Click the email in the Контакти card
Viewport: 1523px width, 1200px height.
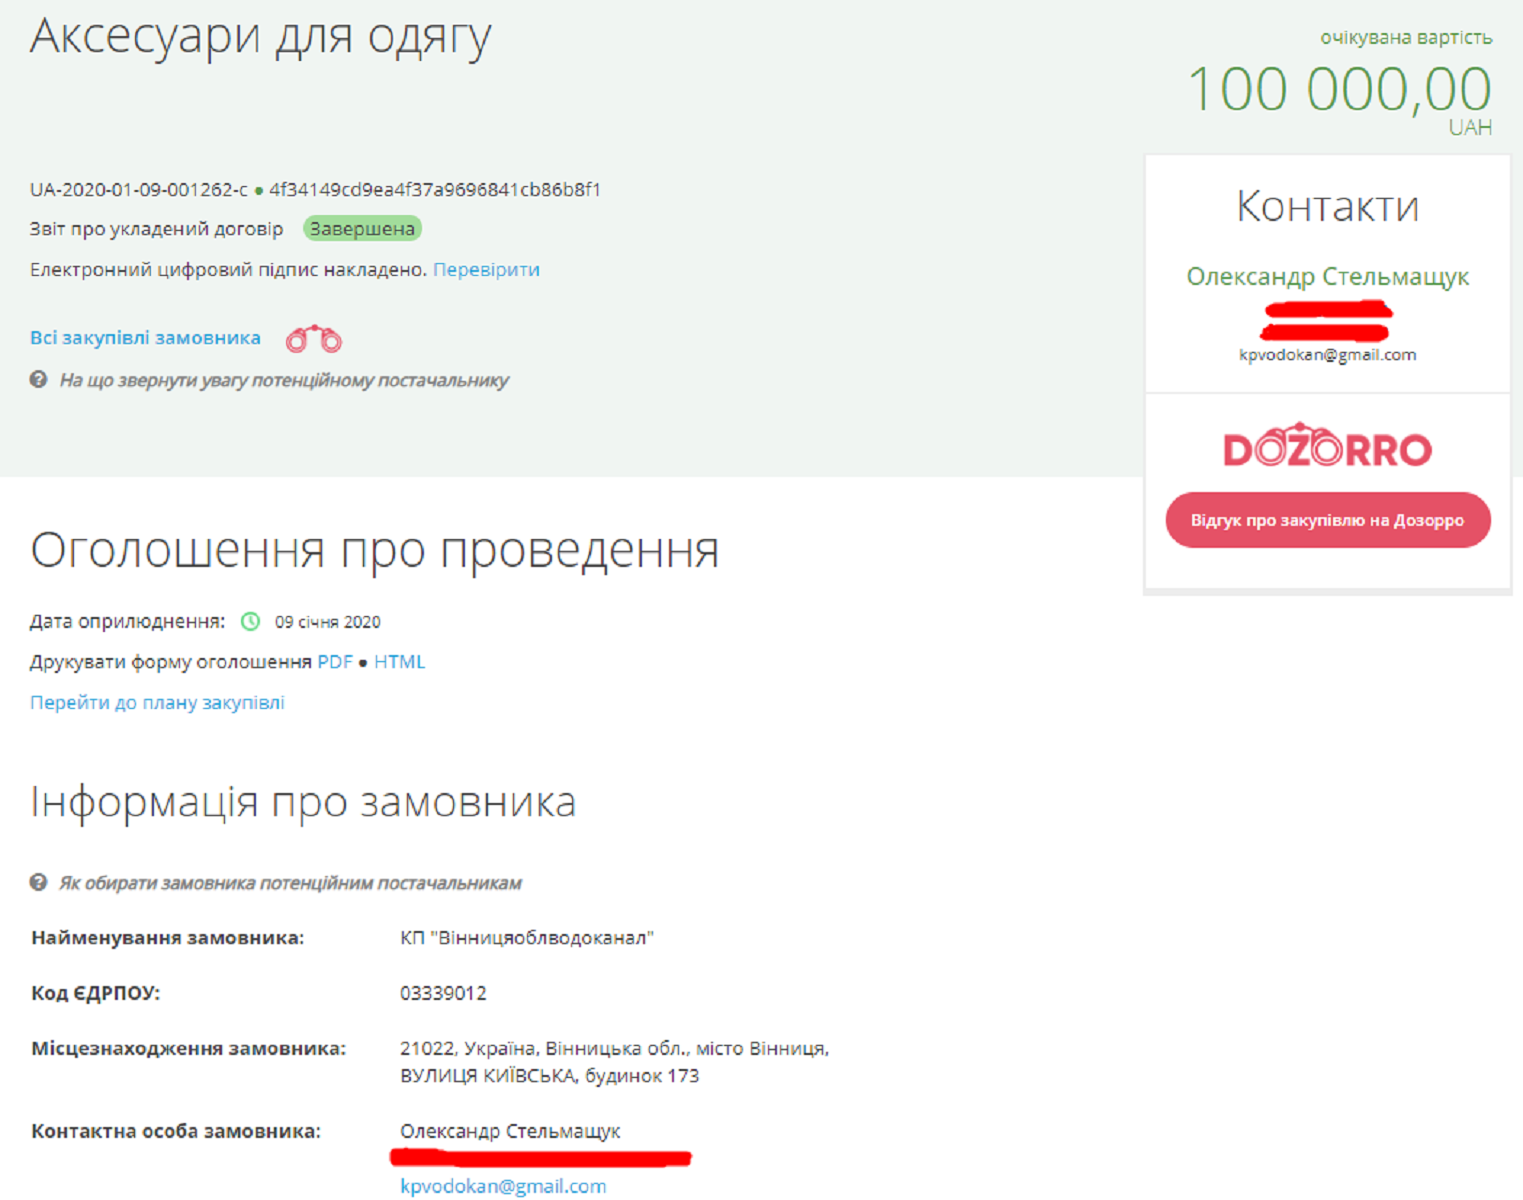coord(1327,355)
